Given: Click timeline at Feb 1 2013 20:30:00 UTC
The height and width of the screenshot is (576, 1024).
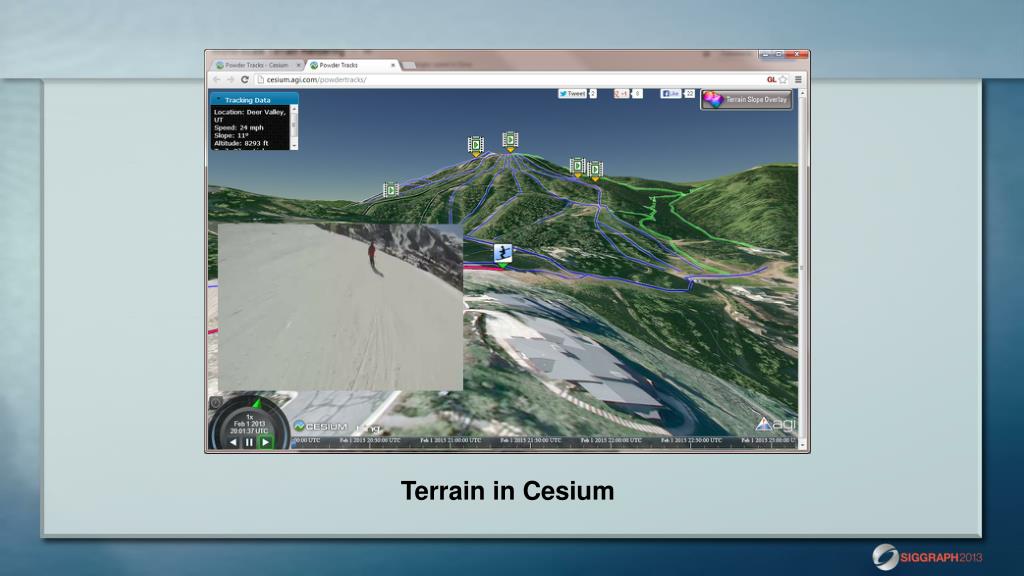Looking at the screenshot, I should click(x=370, y=441).
